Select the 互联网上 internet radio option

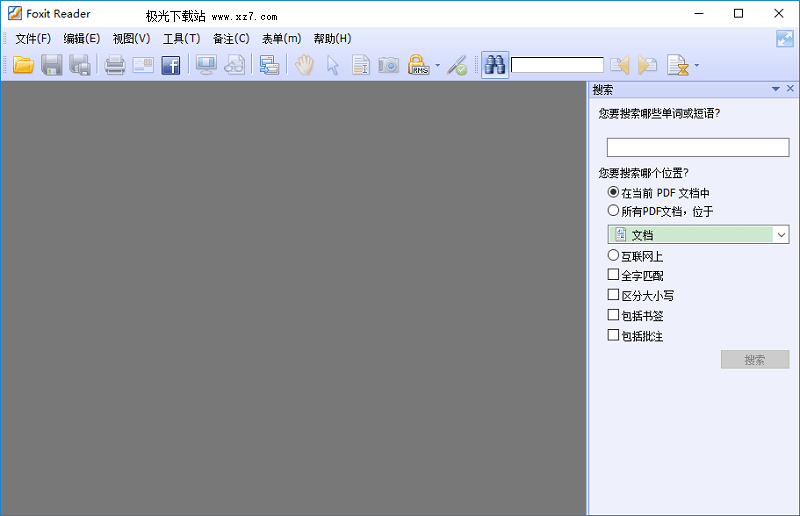pos(613,255)
